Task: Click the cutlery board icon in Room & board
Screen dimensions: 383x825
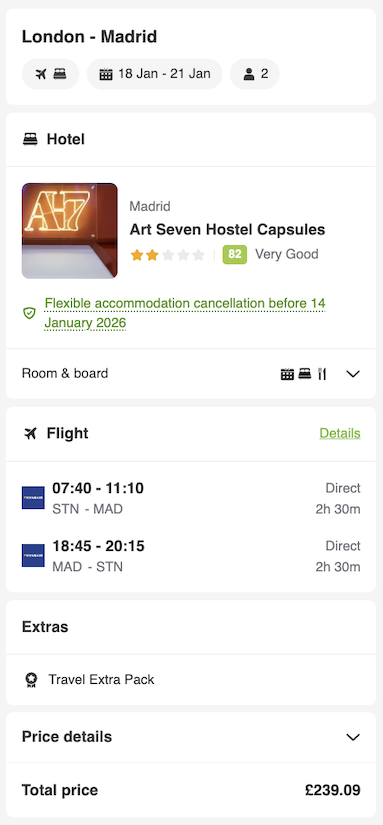Action: pos(322,374)
